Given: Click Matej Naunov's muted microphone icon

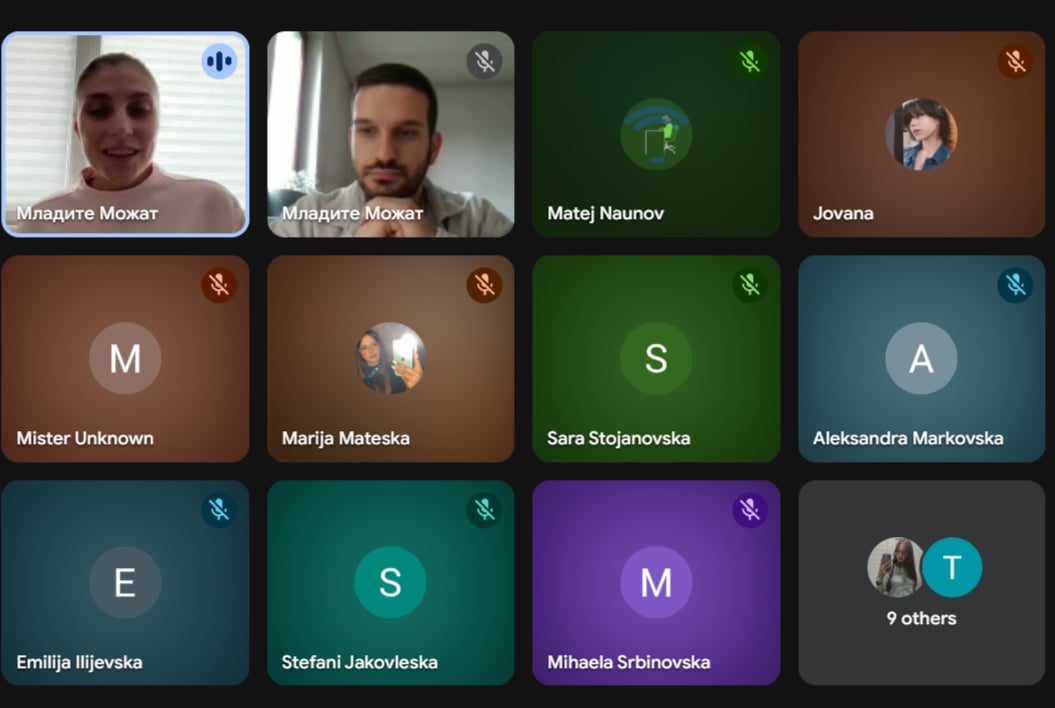Looking at the screenshot, I should (750, 61).
